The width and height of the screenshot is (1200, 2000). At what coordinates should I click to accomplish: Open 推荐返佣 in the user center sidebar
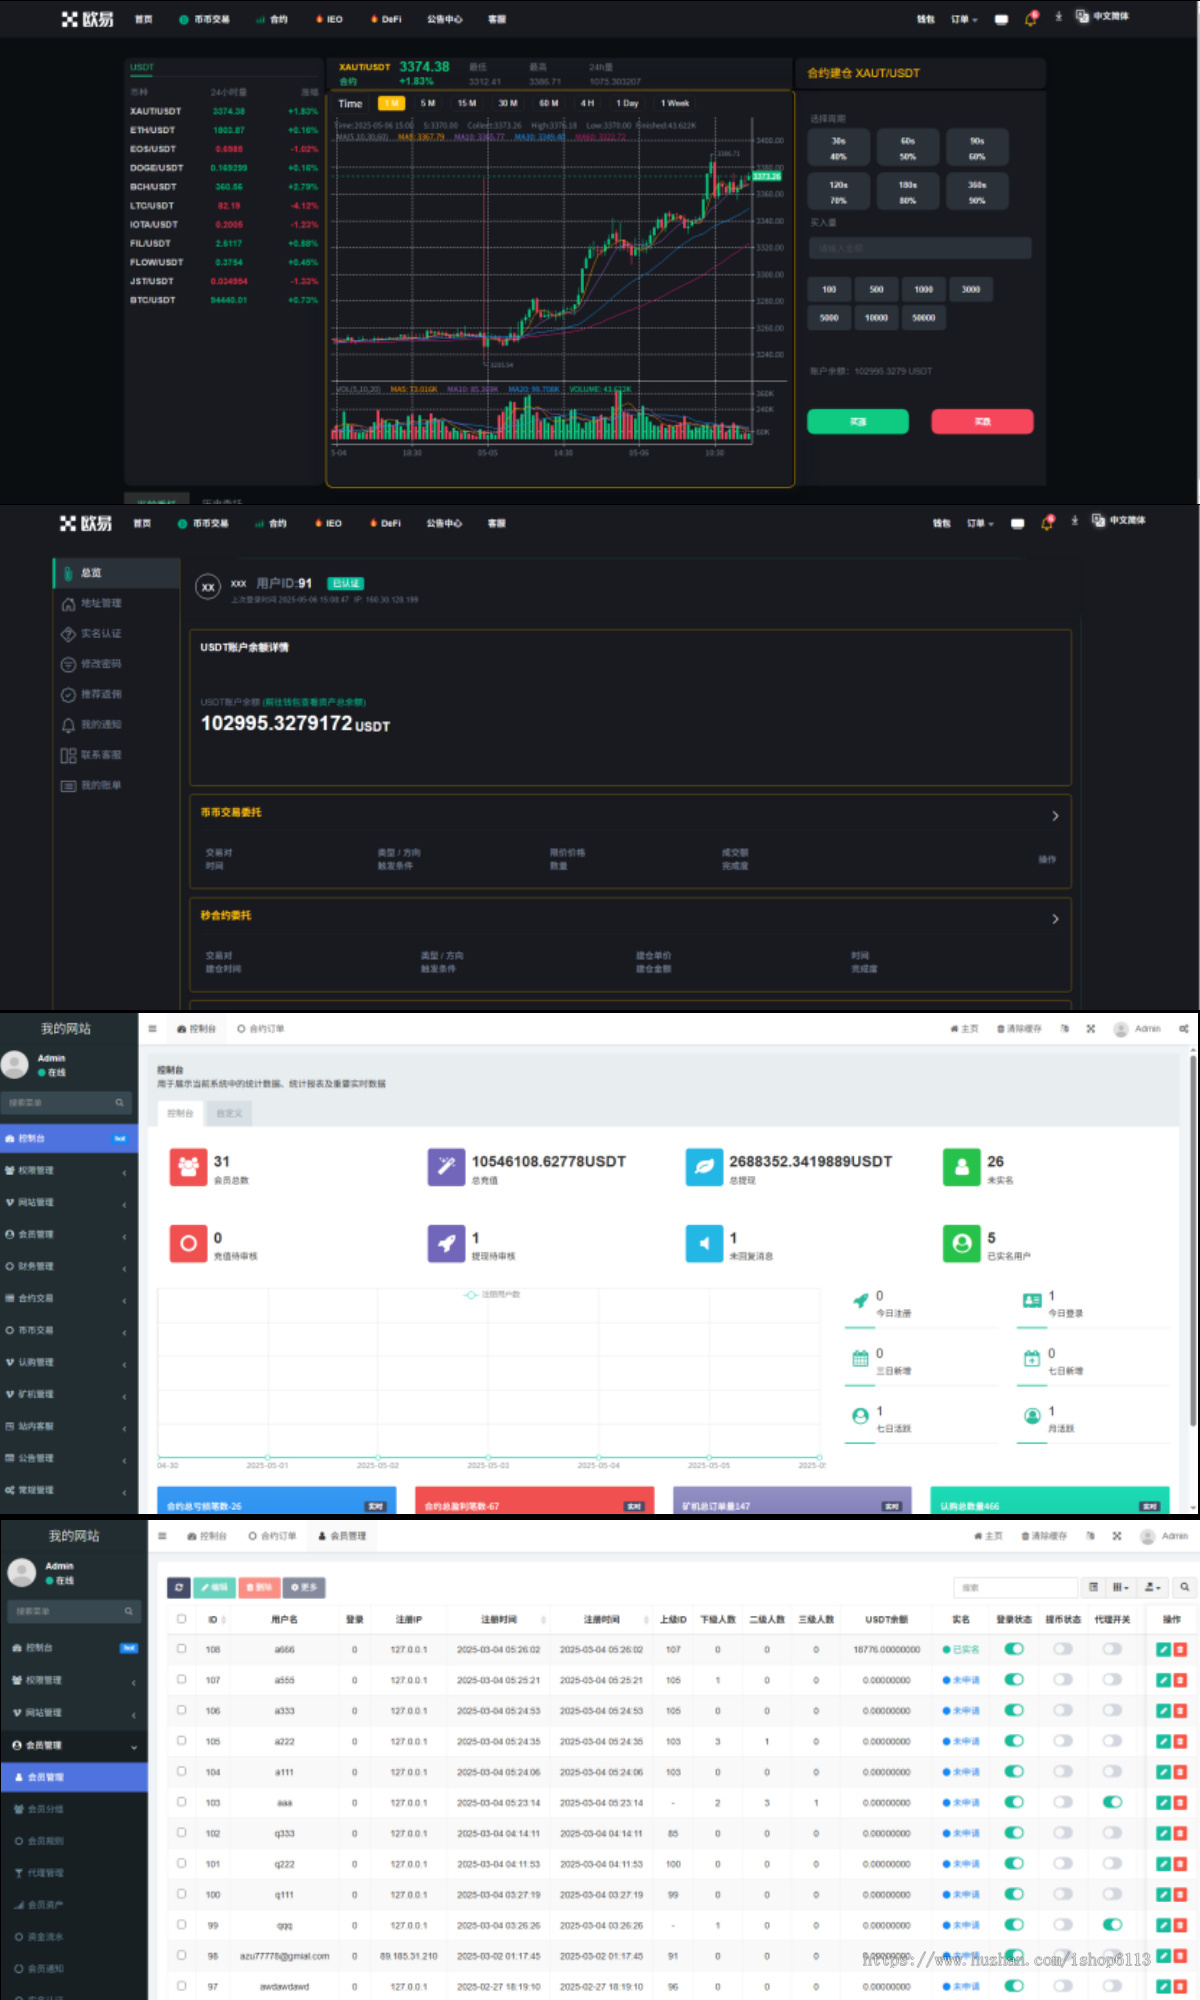(x=91, y=694)
